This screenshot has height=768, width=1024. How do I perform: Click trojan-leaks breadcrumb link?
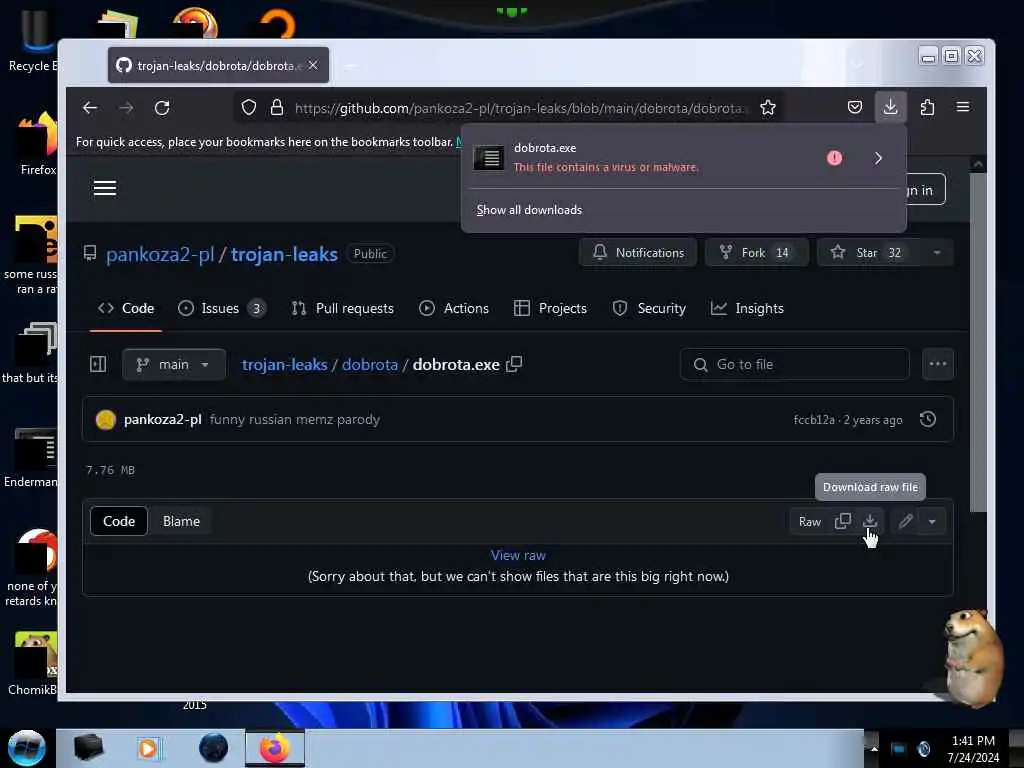pyautogui.click(x=284, y=364)
